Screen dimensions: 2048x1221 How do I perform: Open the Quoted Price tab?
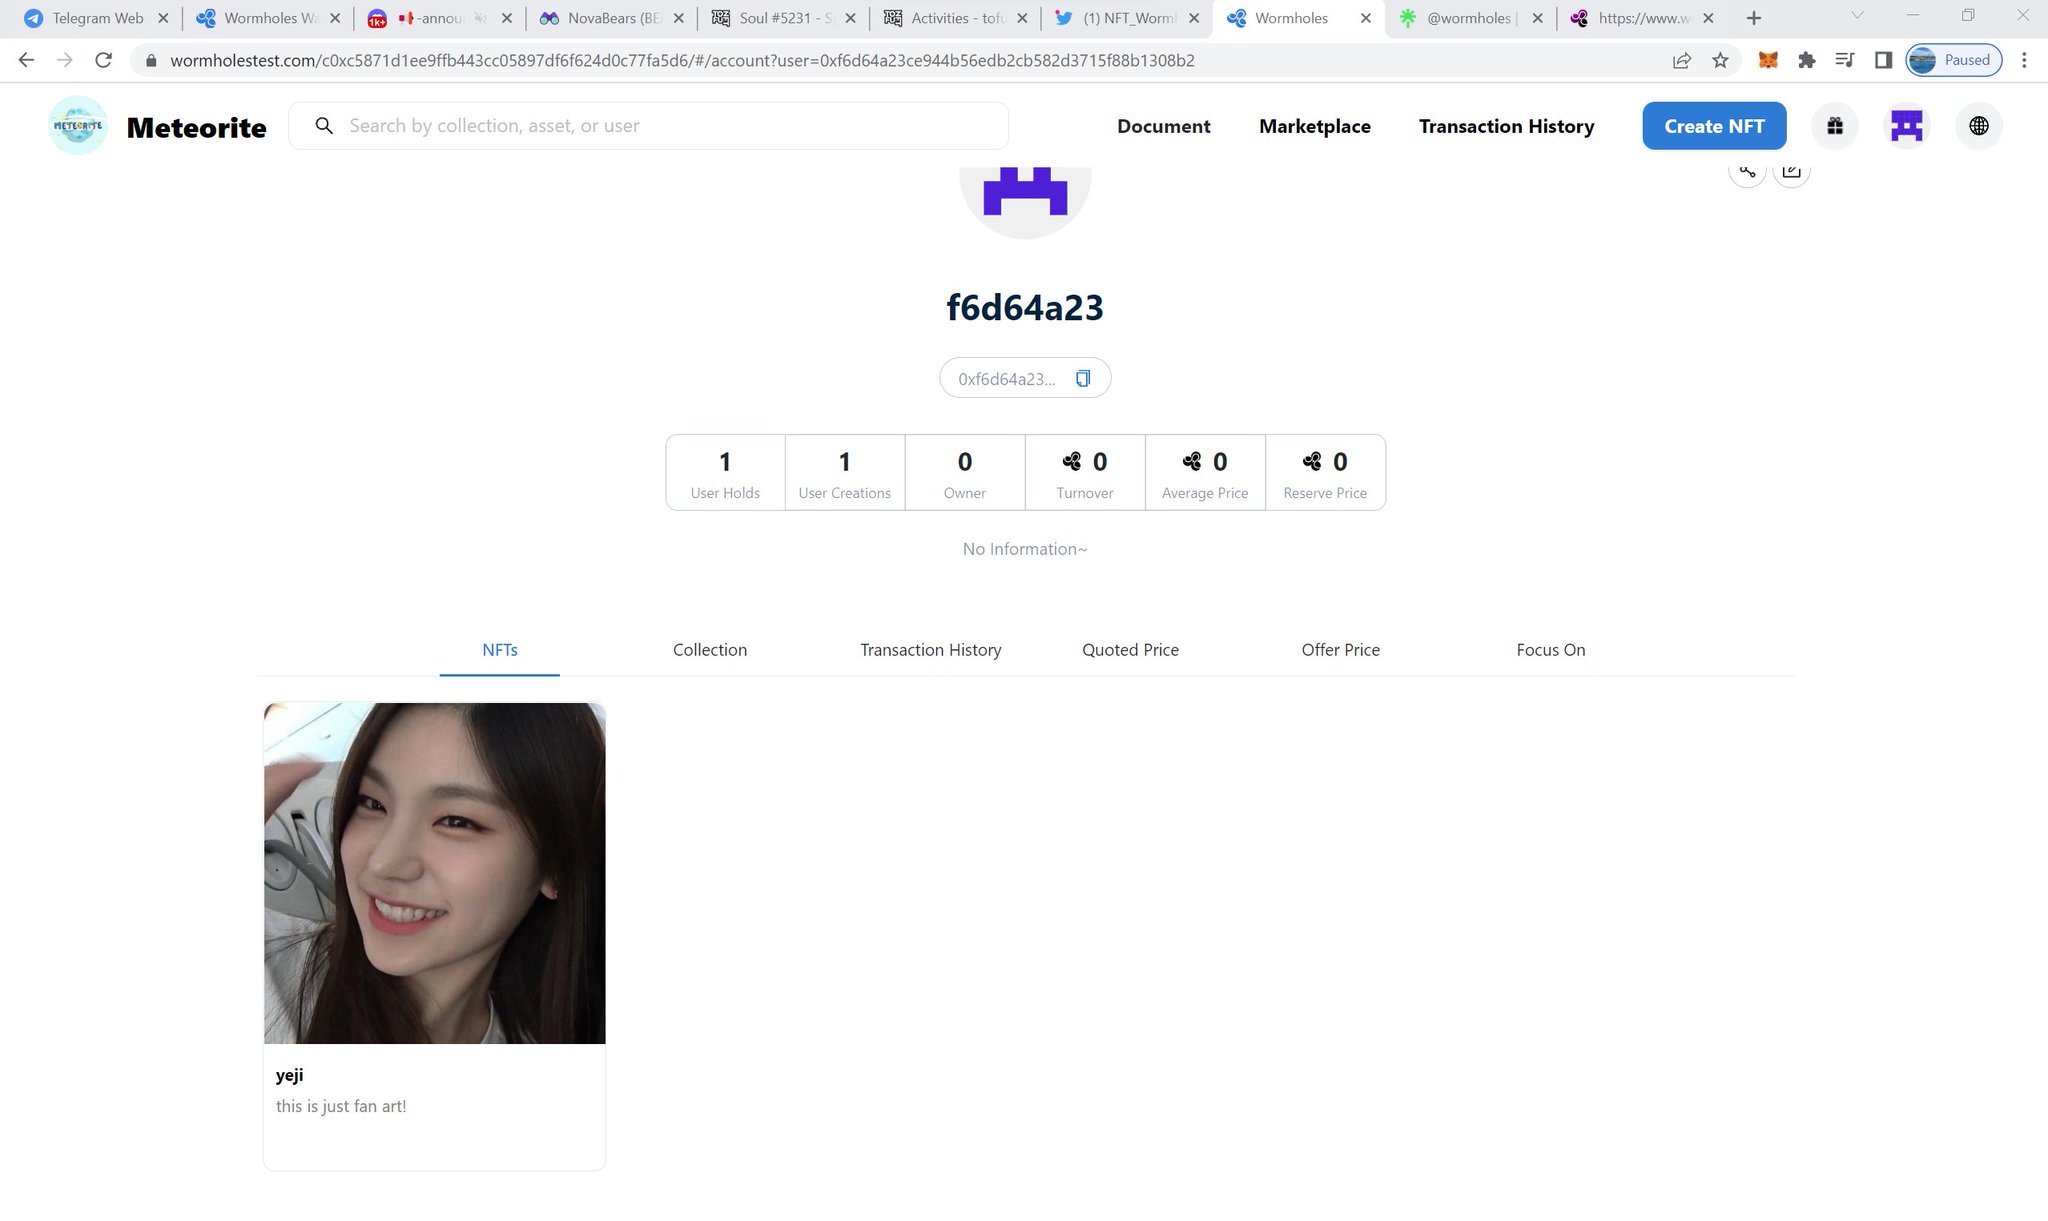(1130, 650)
